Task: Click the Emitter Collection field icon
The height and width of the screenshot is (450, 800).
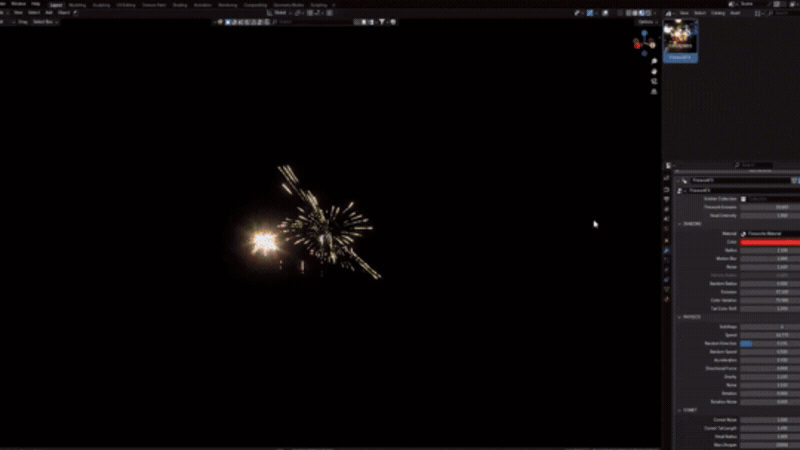Action: pos(743,199)
